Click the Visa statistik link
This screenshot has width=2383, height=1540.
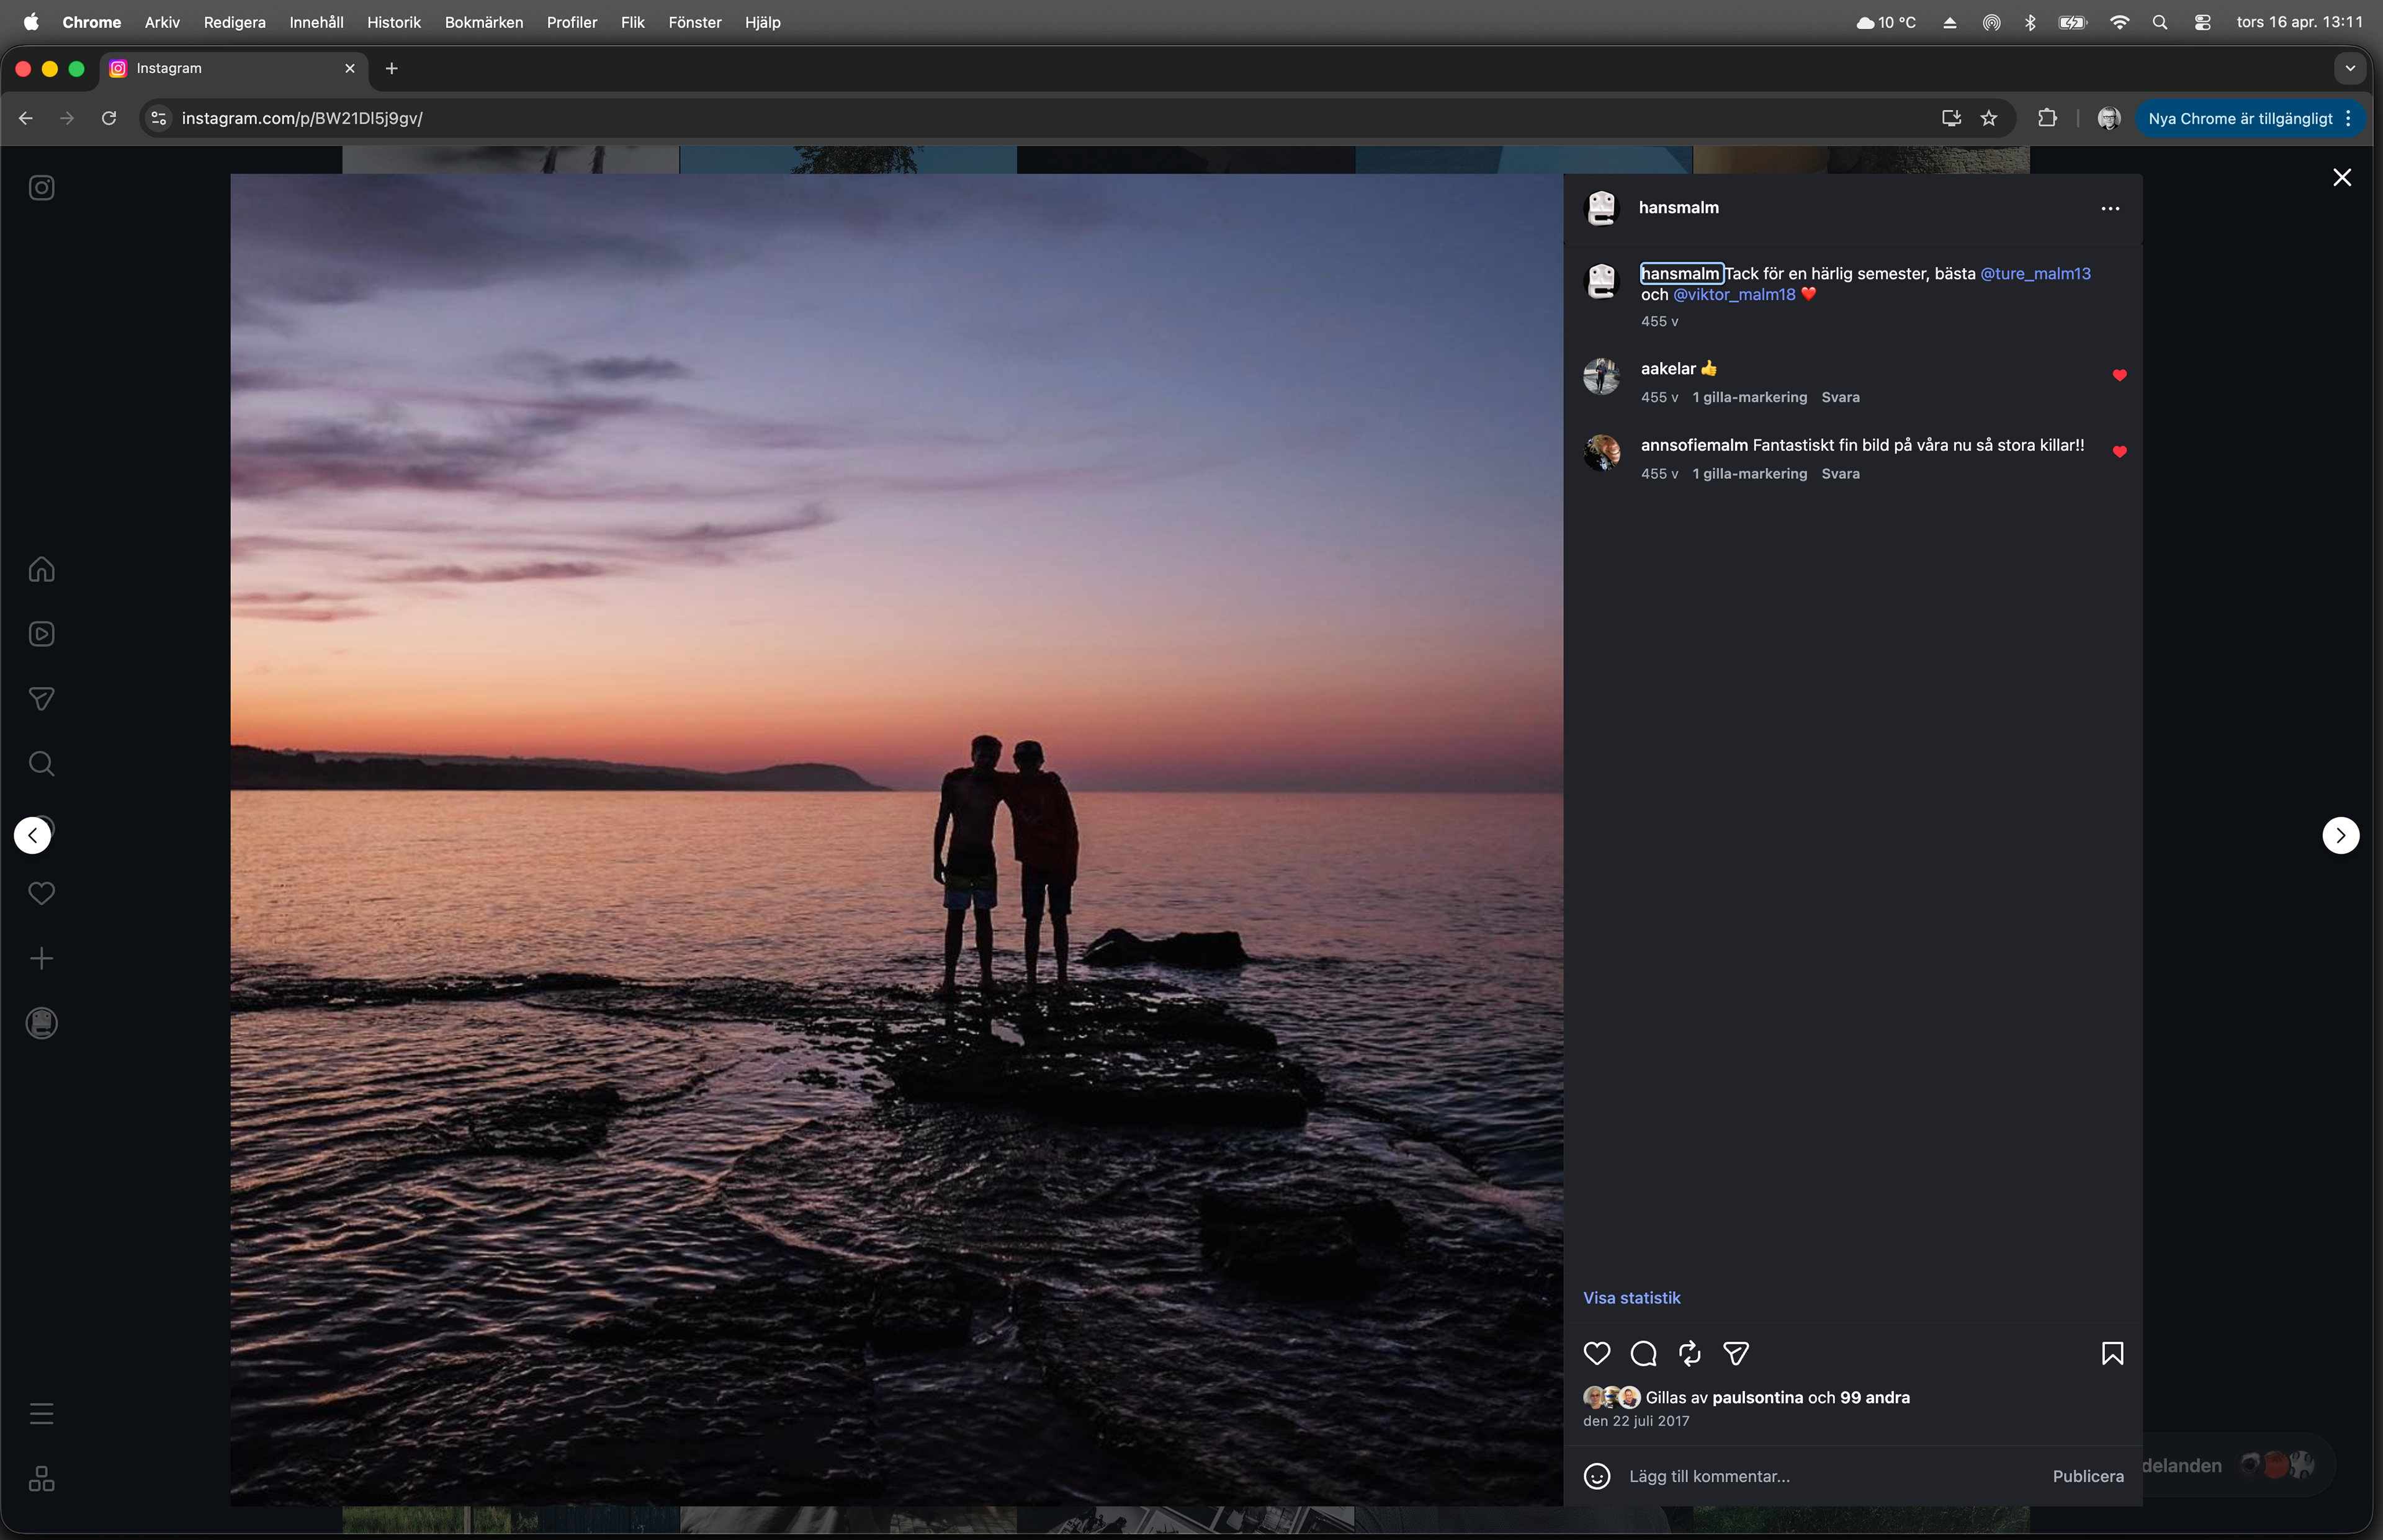[1631, 1298]
